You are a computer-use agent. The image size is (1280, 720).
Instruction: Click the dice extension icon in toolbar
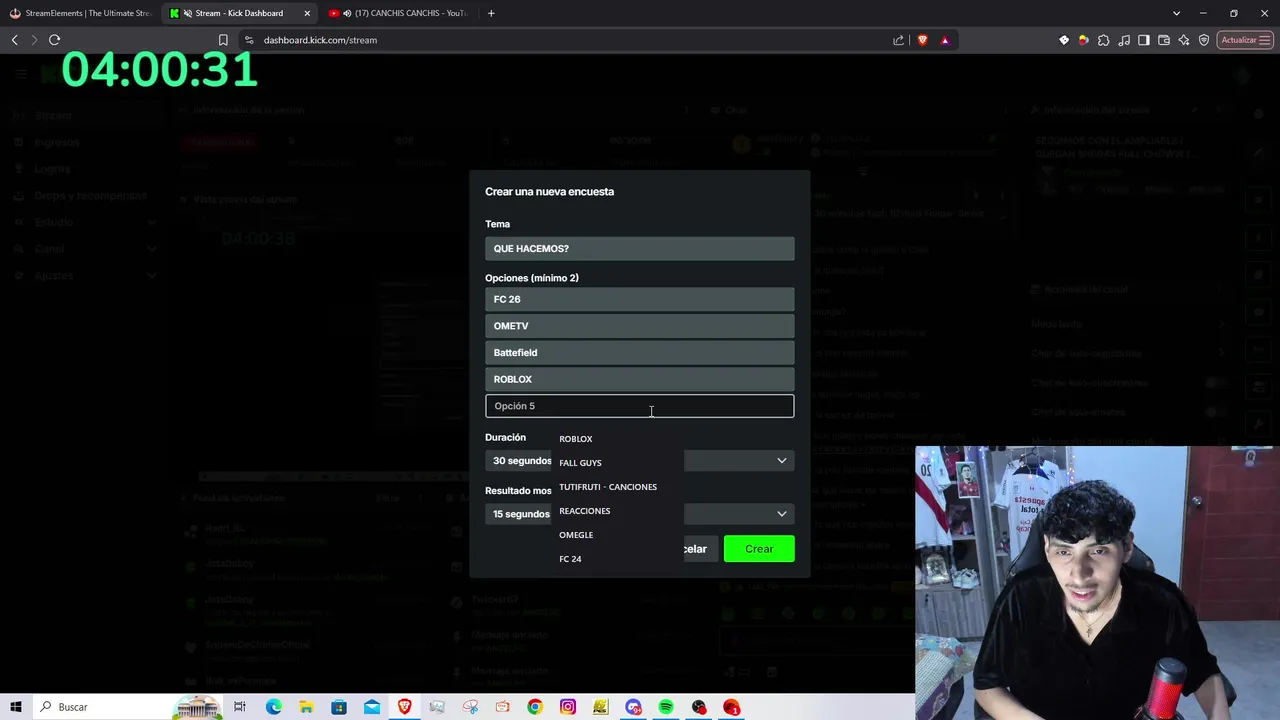1064,40
